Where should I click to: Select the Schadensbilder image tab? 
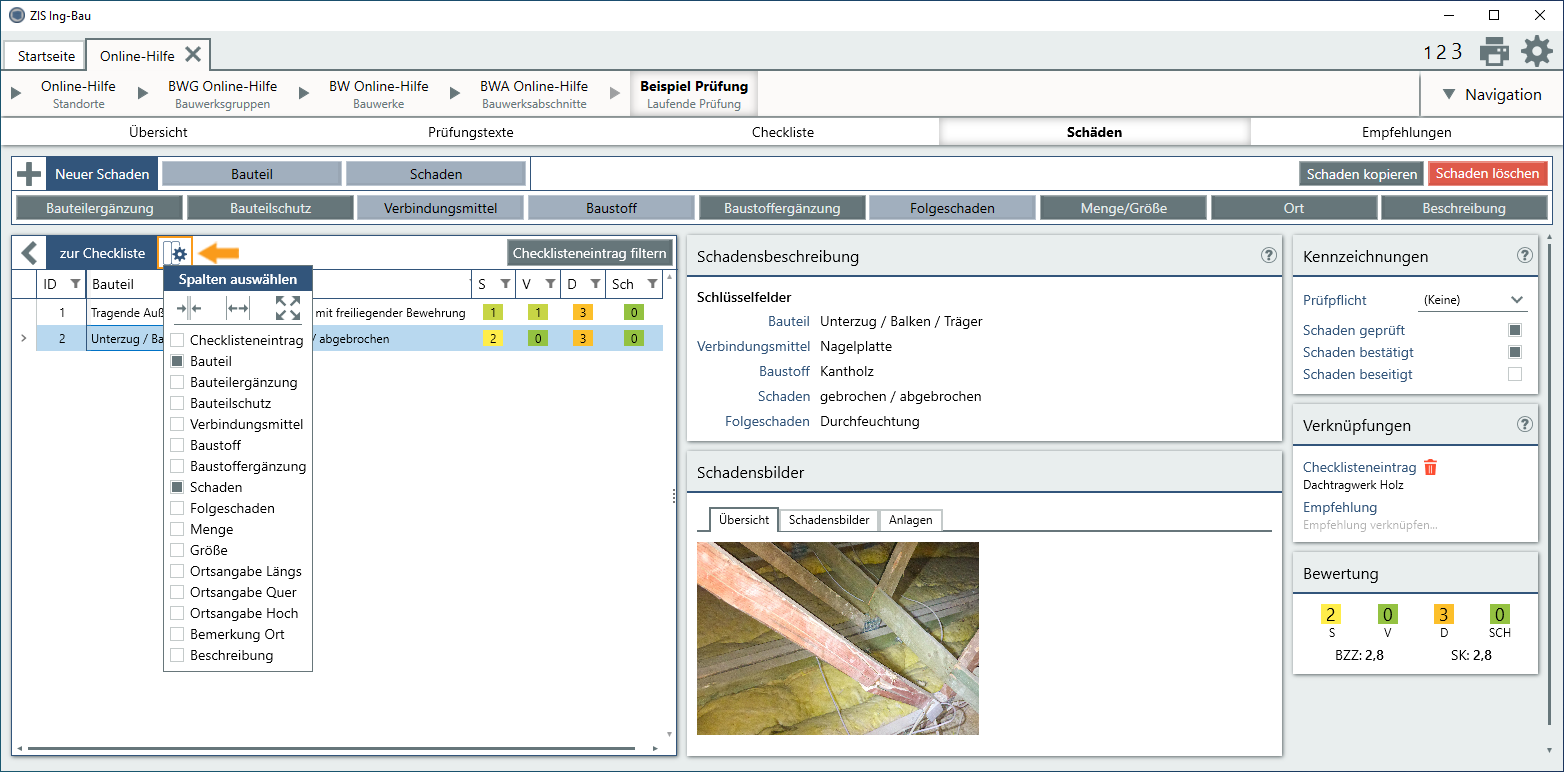tap(828, 520)
